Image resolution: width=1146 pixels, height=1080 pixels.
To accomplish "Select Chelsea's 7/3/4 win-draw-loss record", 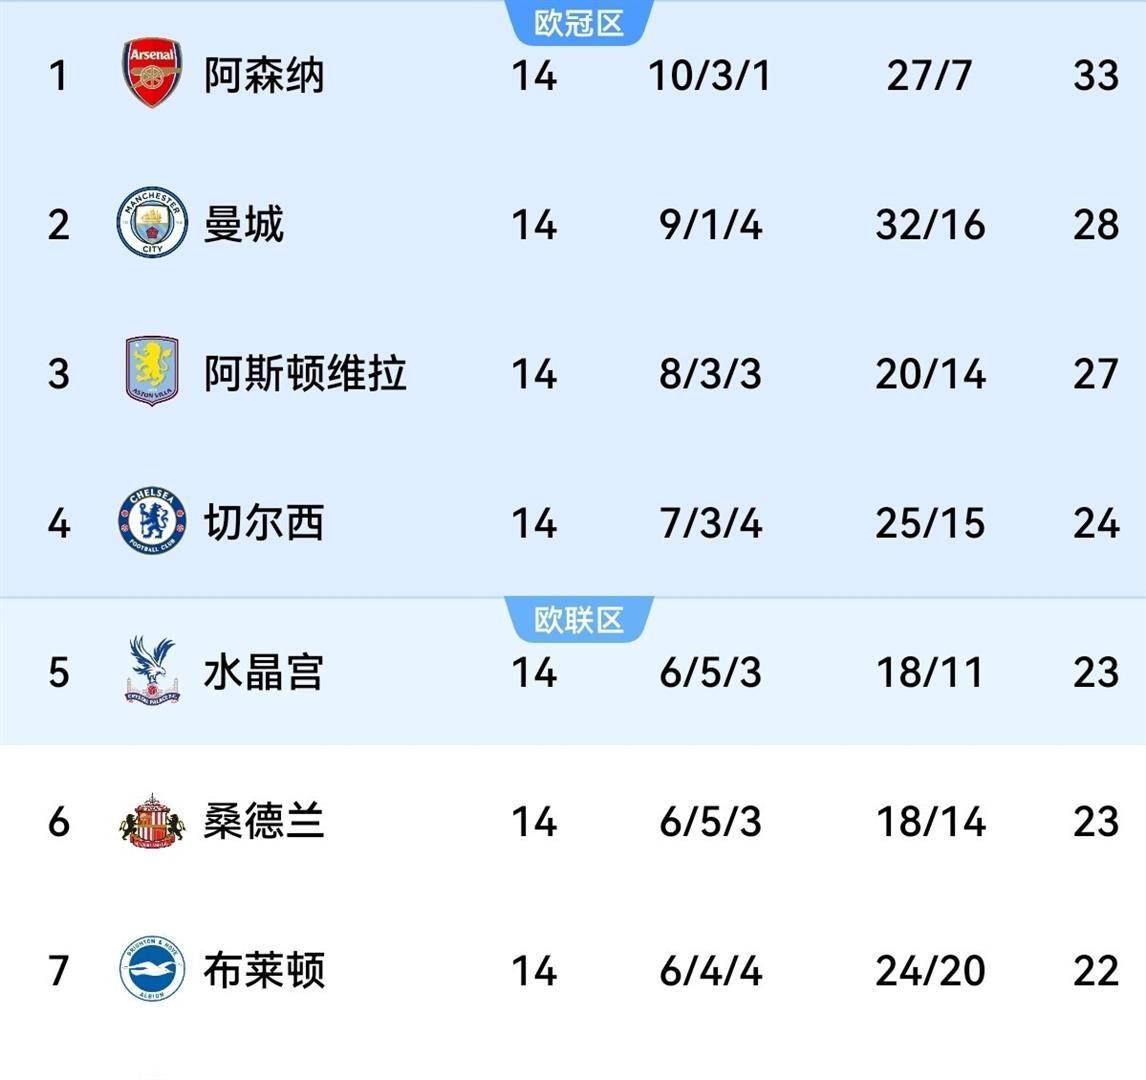I will 710,523.
